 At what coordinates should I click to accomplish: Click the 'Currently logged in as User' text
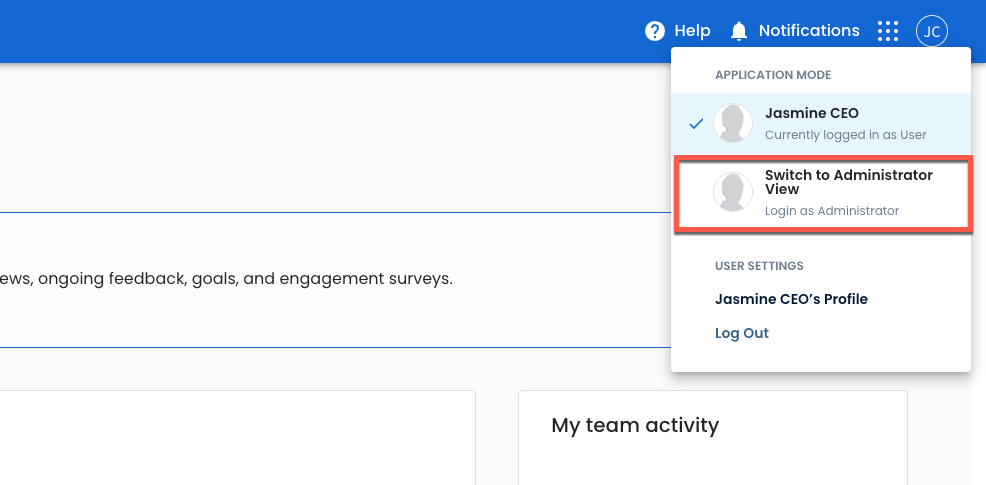pos(845,135)
